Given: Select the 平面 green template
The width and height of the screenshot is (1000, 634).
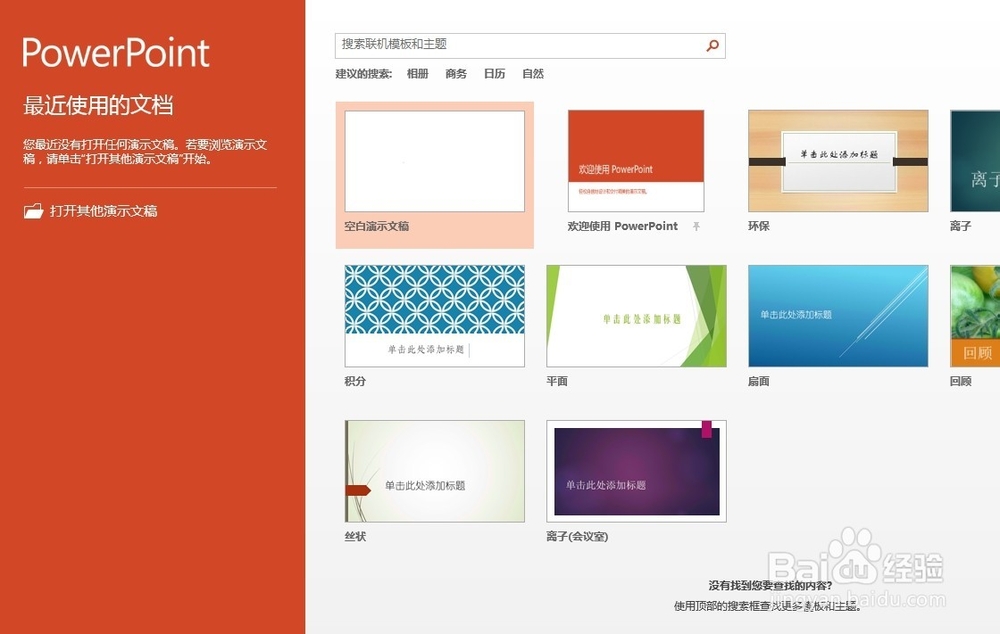Looking at the screenshot, I should [x=636, y=316].
